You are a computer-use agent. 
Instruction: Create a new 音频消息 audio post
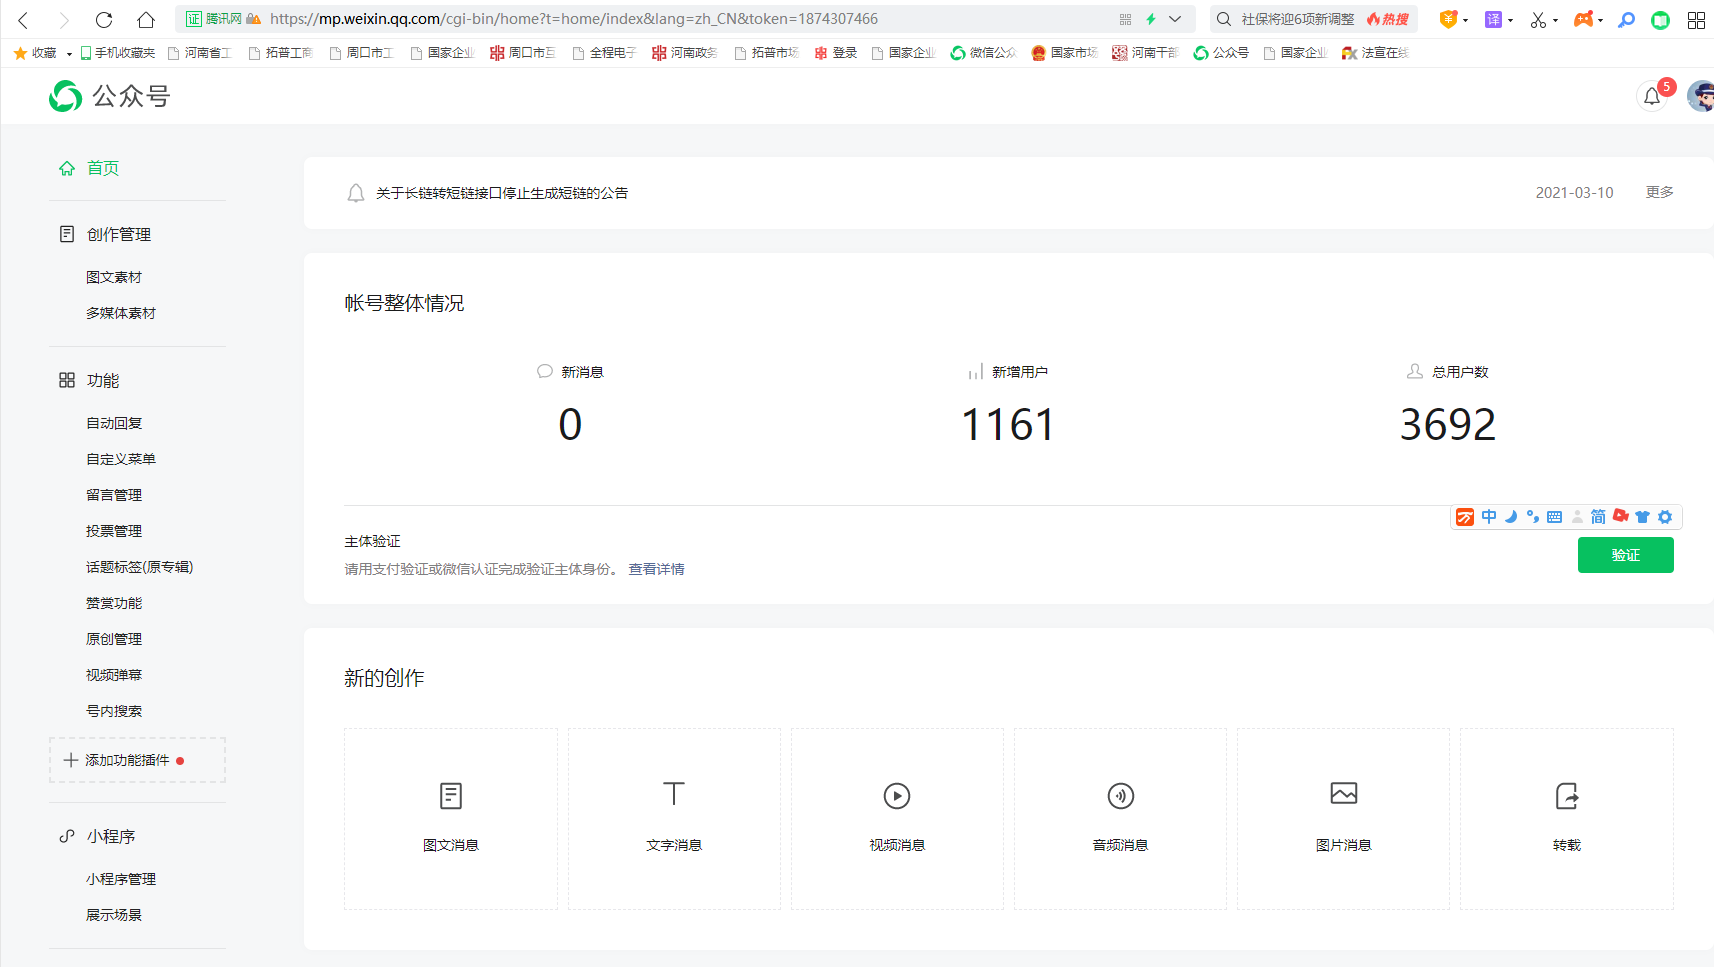[x=1120, y=796]
